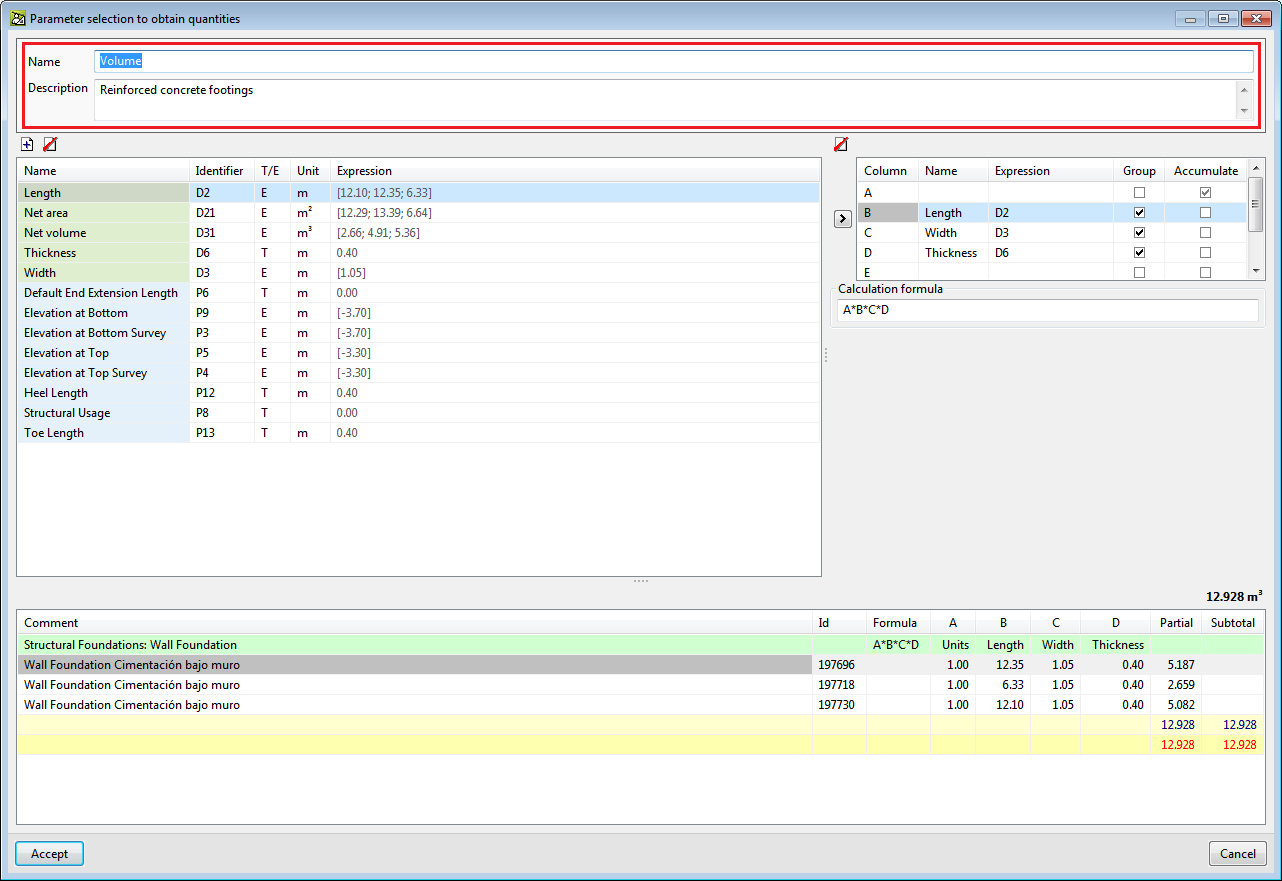This screenshot has width=1282, height=881.
Task: Click the Partial column header
Action: 1176,623
